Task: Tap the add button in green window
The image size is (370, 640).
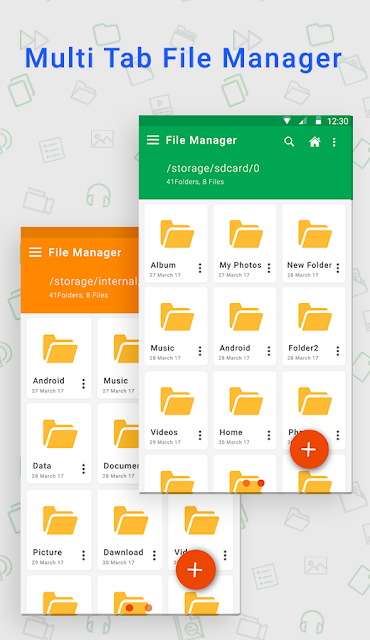Action: (309, 449)
